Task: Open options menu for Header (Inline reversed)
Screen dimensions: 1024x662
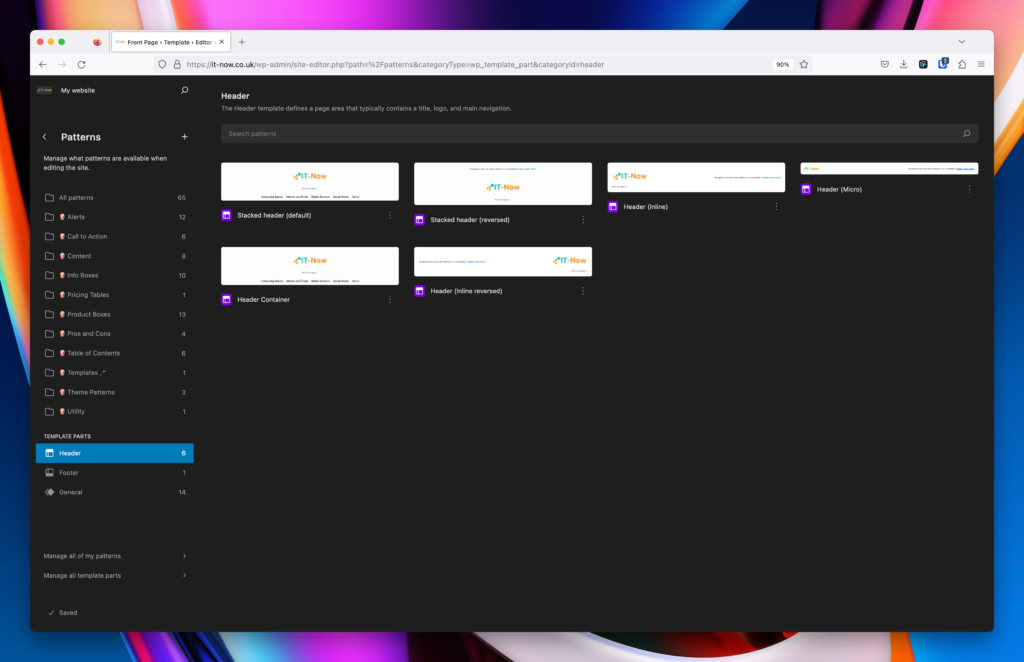Action: pyautogui.click(x=583, y=291)
